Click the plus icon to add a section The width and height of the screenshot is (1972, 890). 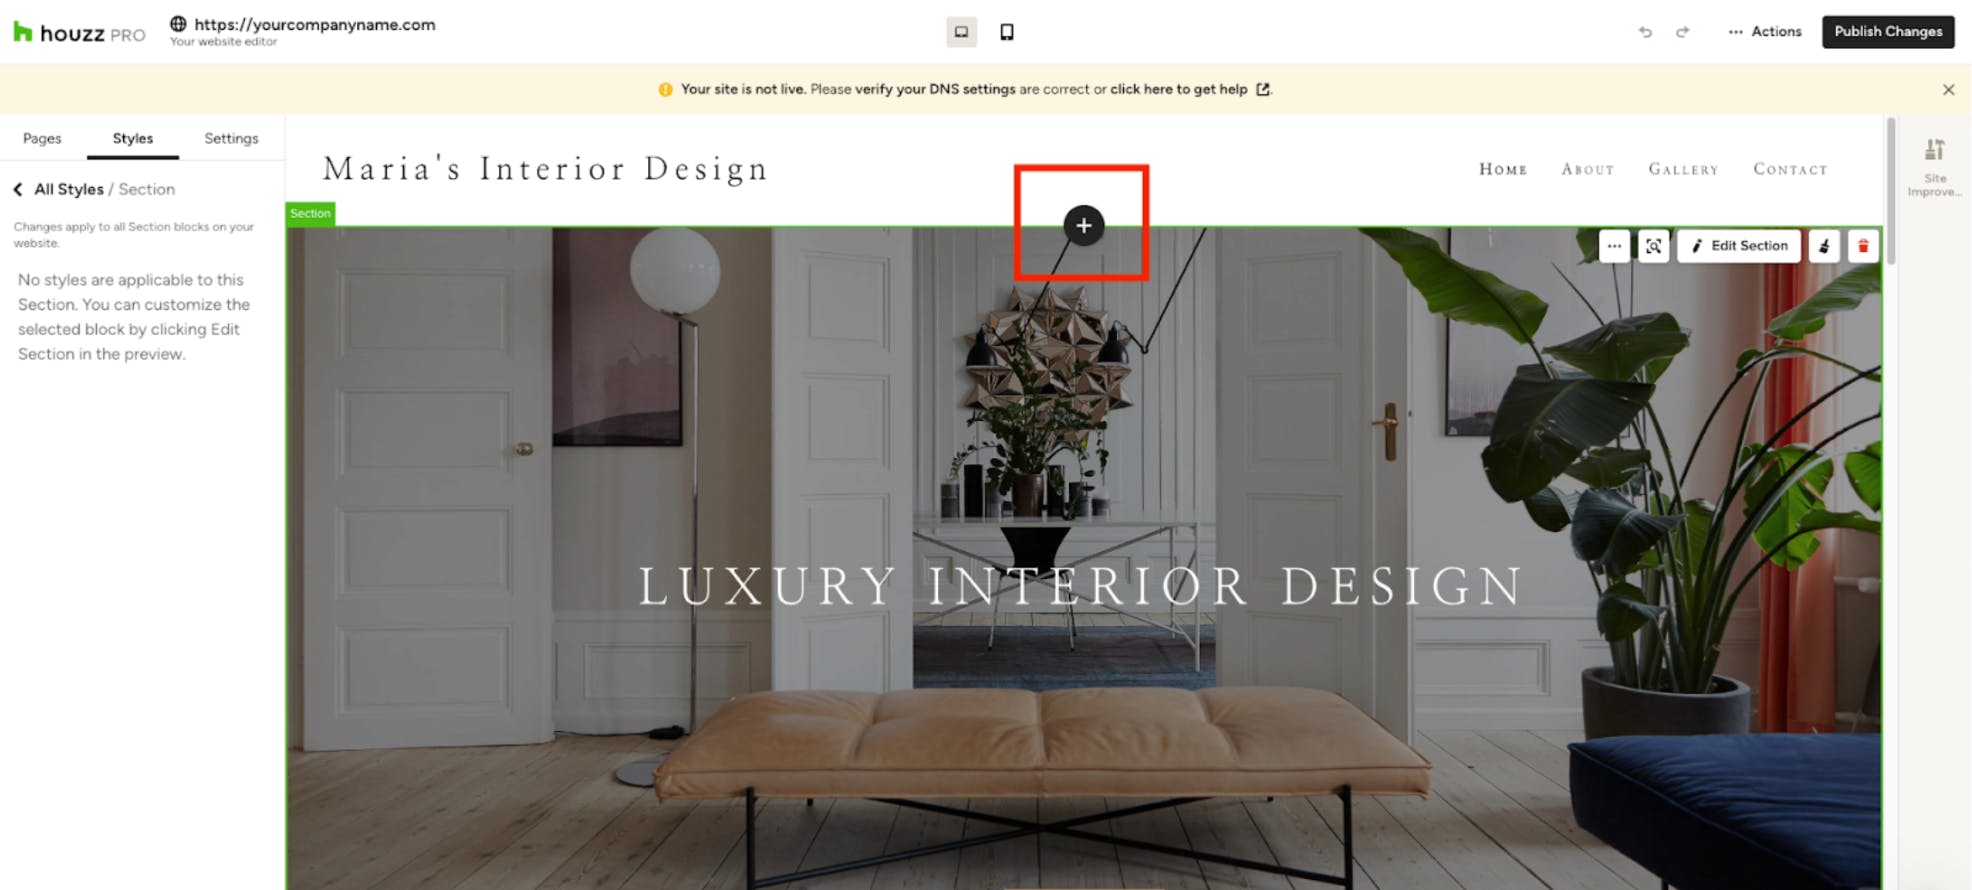click(1083, 225)
